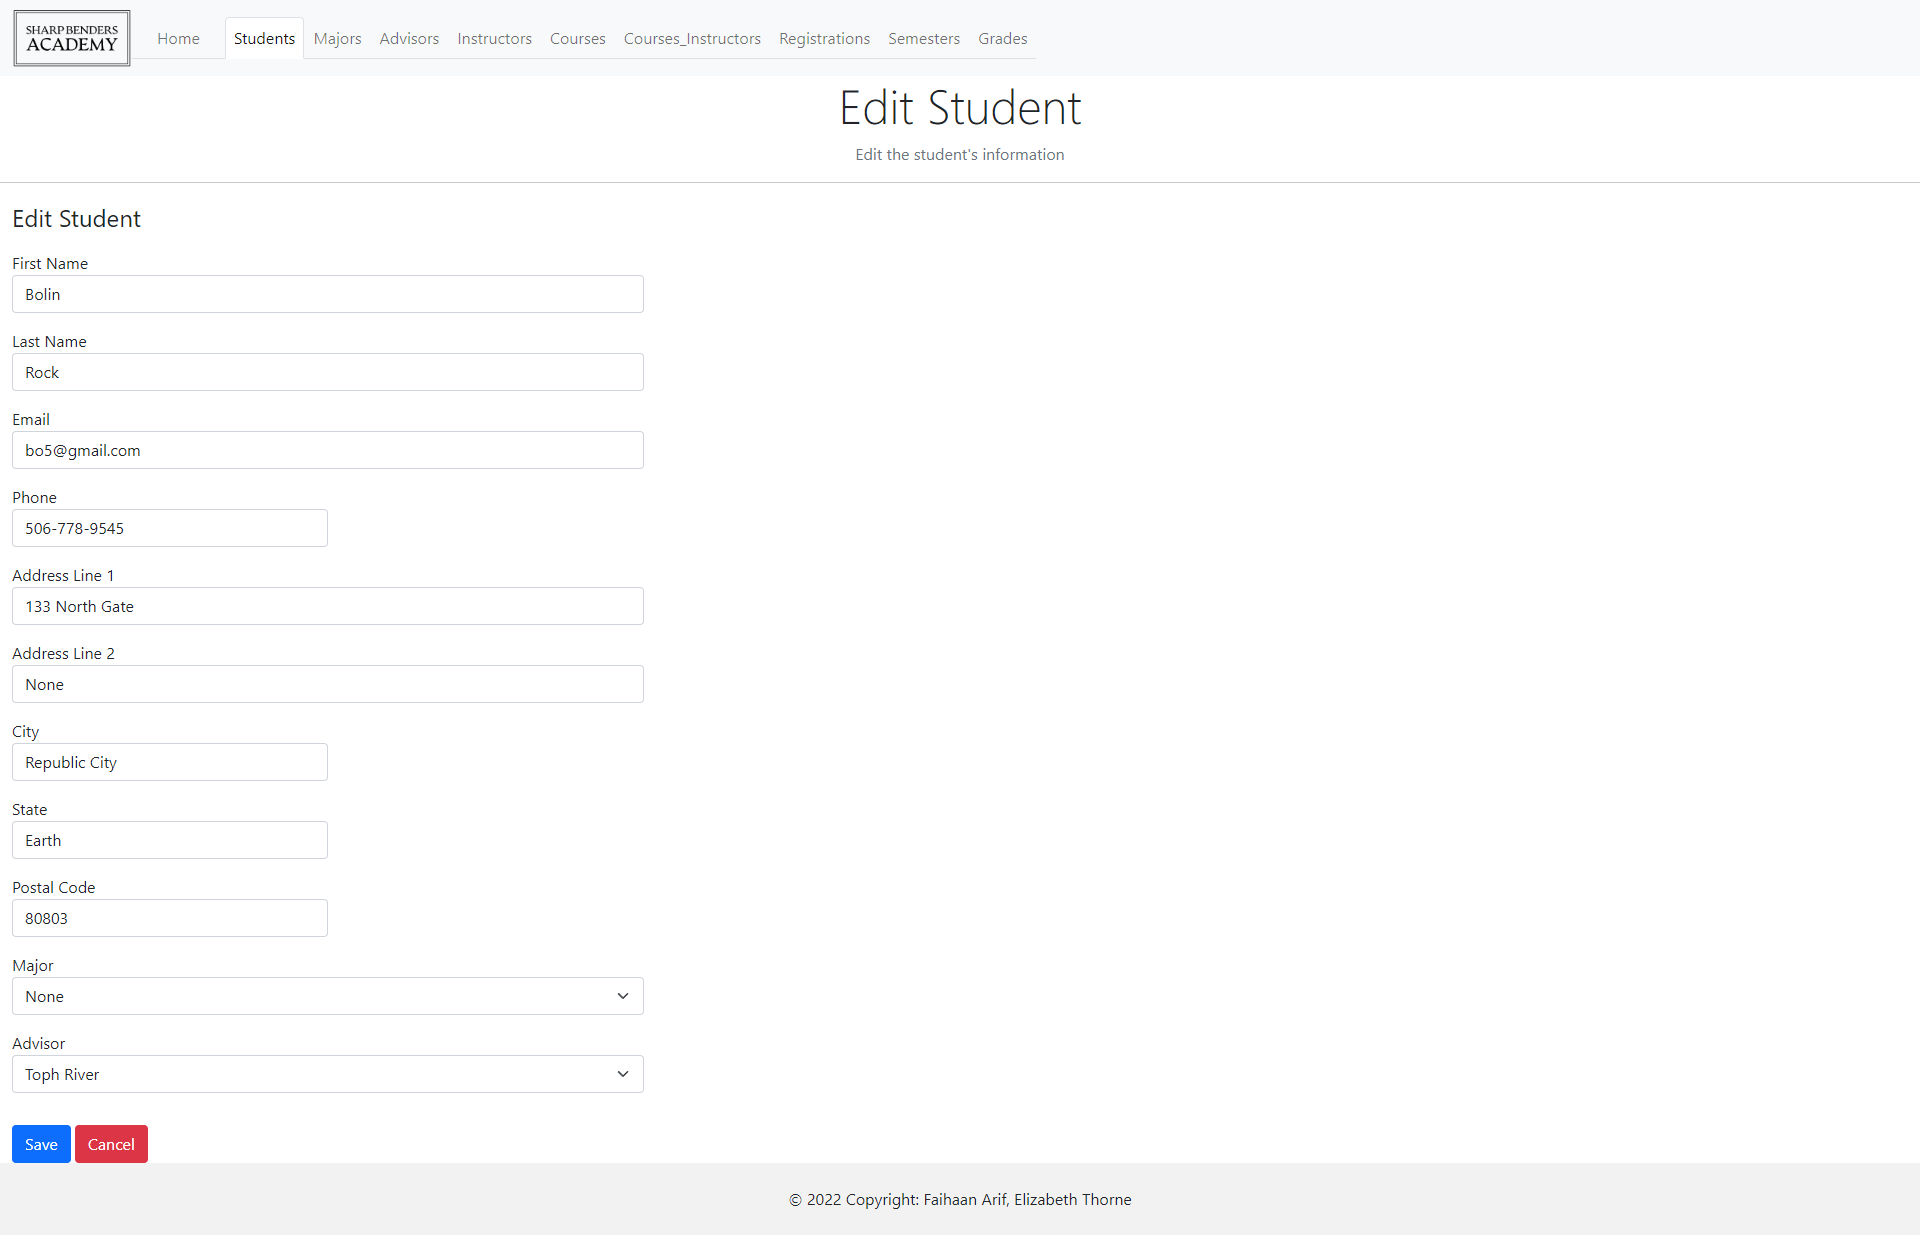Switch to the Semesters tab

click(924, 38)
